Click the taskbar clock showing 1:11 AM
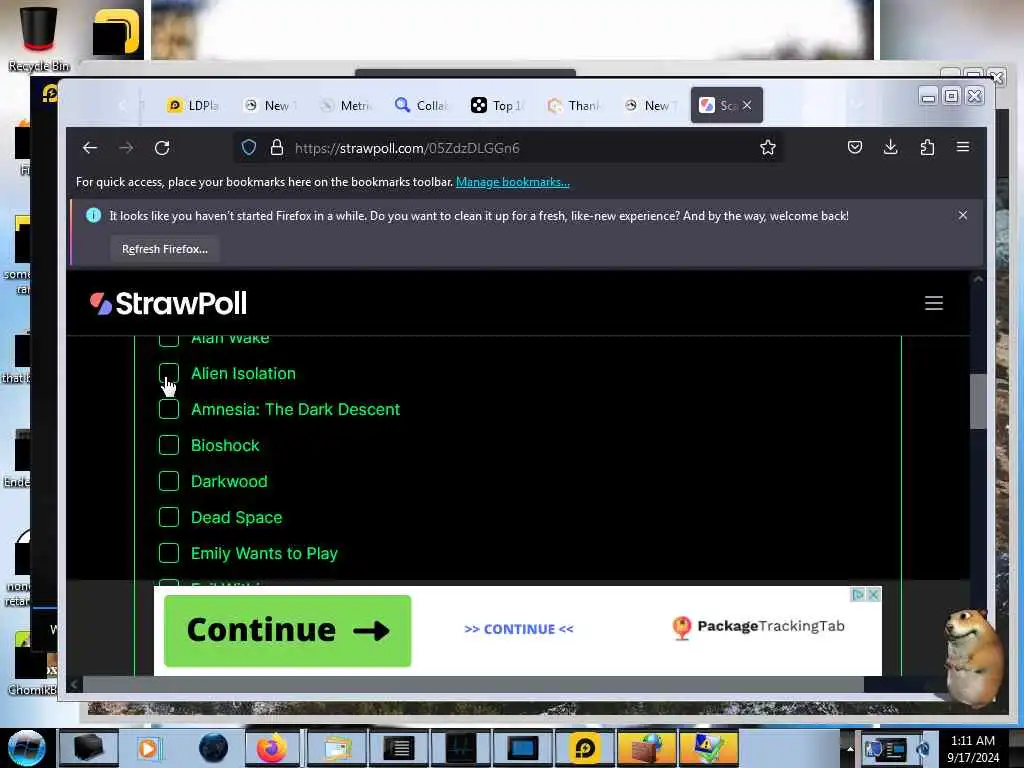The height and width of the screenshot is (768, 1024). (x=973, y=748)
